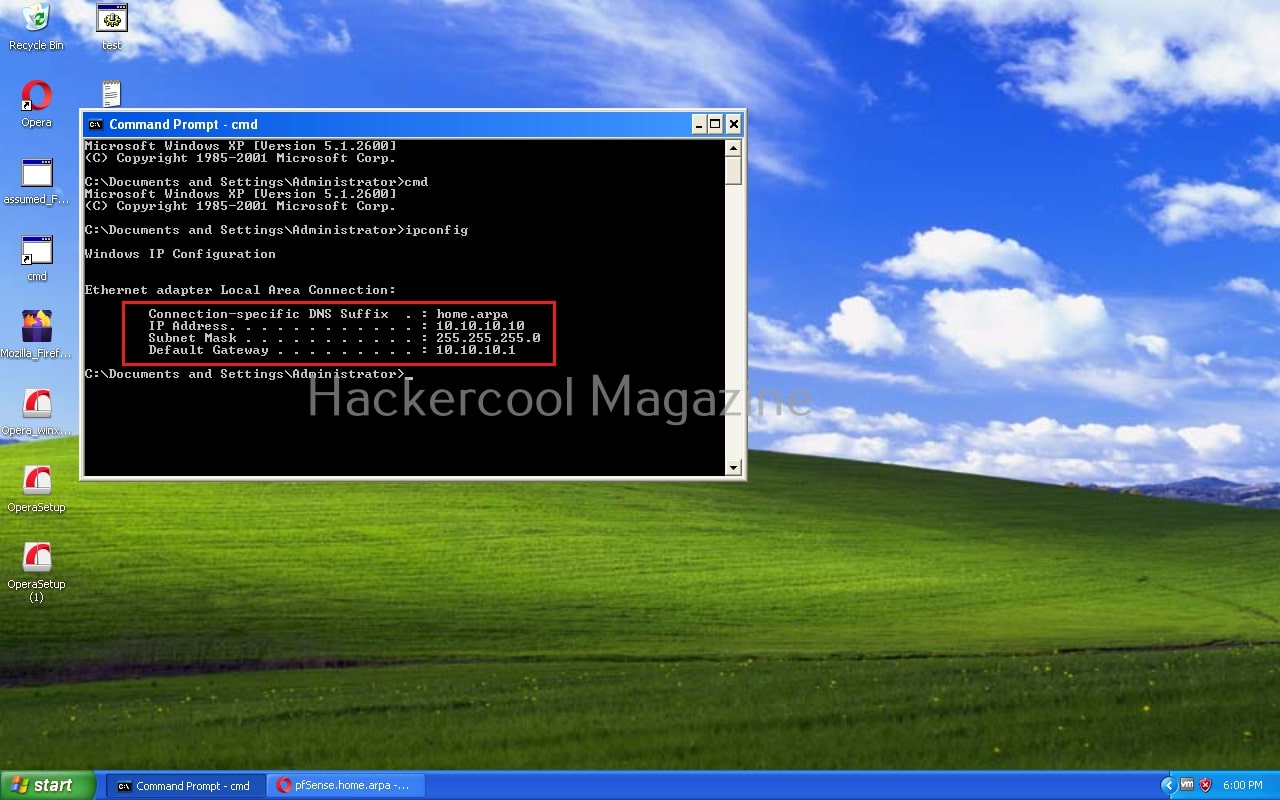The height and width of the screenshot is (800, 1280).
Task: Open the Windows start menu
Action: coord(47,785)
